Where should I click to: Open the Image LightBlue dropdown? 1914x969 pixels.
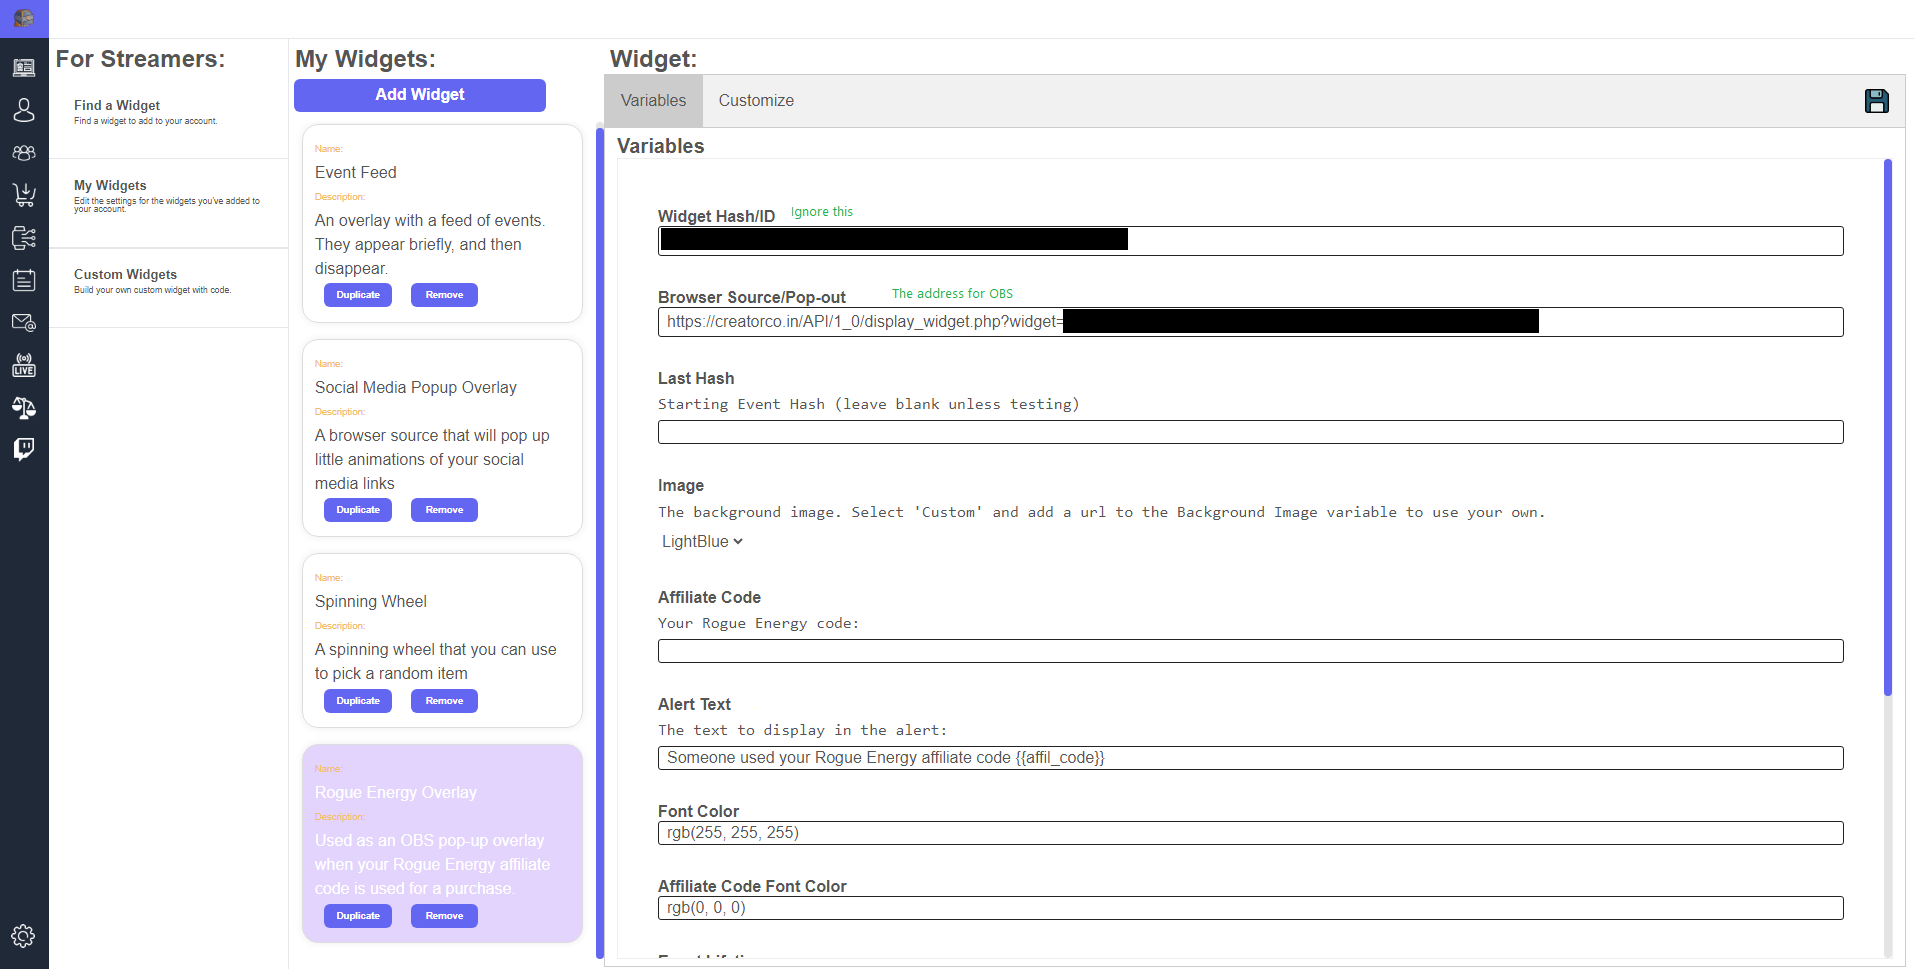point(702,541)
